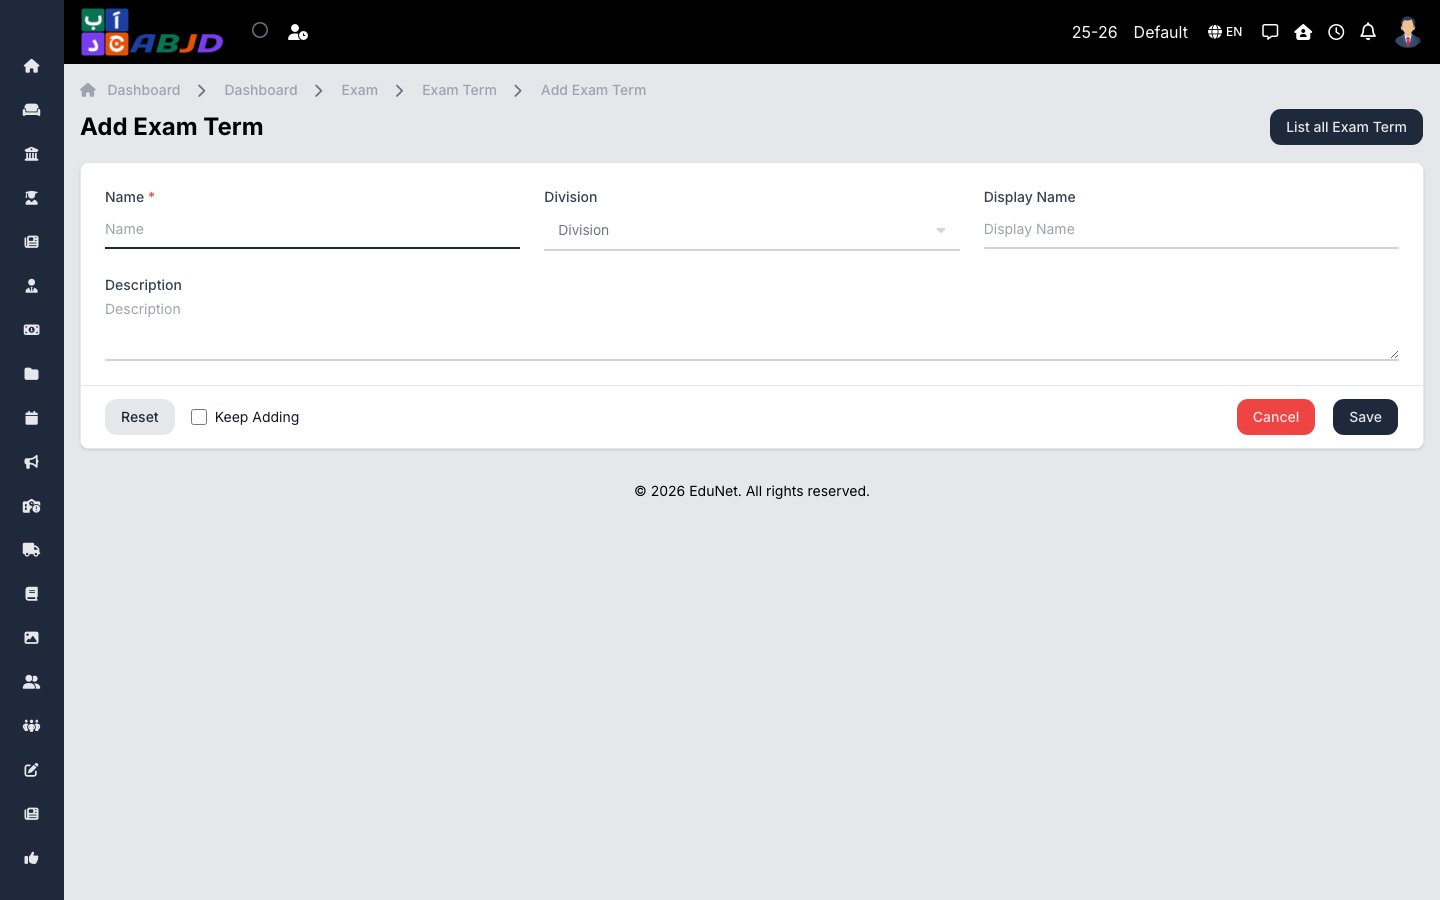Go to the second Dashboard breadcrumb
This screenshot has height=900, width=1440.
point(261,90)
